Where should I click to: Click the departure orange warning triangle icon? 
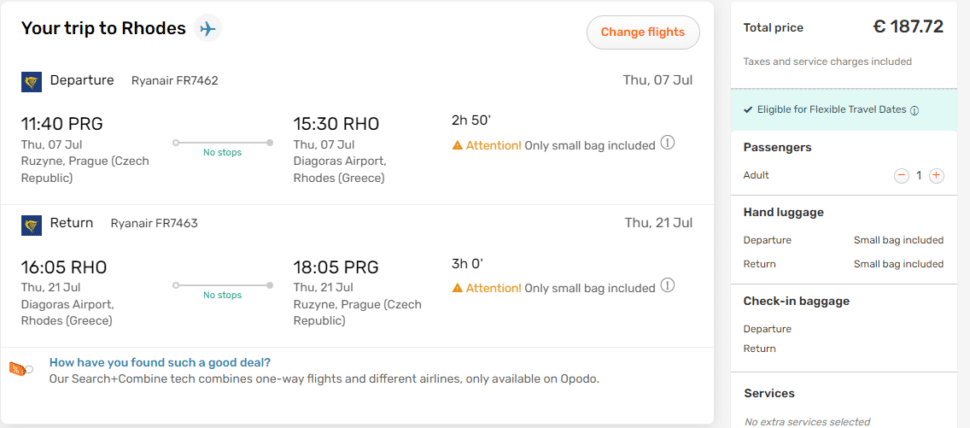(458, 146)
